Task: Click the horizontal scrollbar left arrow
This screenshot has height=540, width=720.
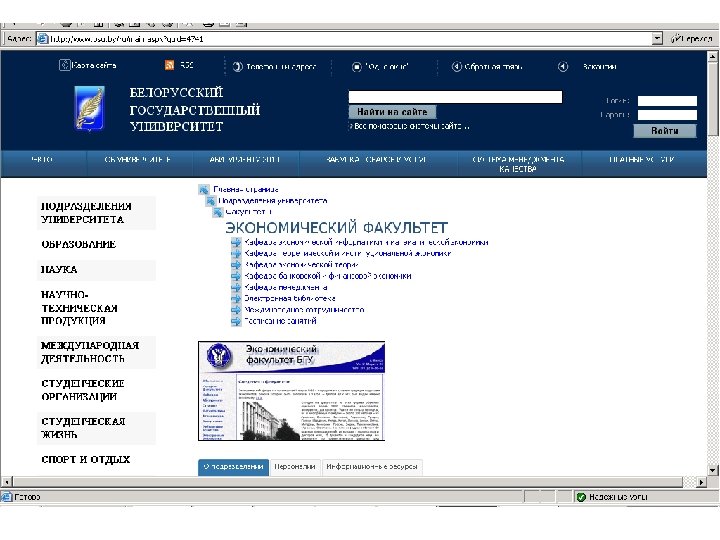Action: tap(6, 482)
